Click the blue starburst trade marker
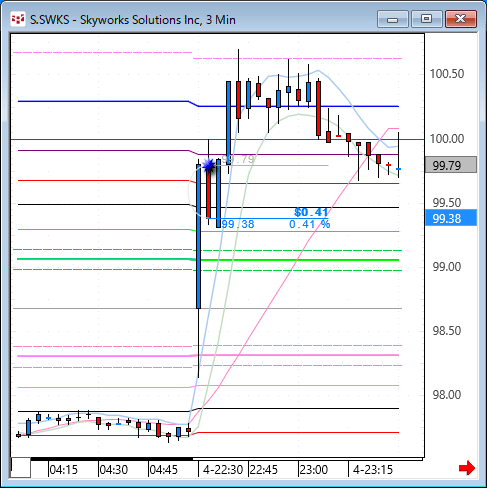487x488 pixels. point(209,165)
